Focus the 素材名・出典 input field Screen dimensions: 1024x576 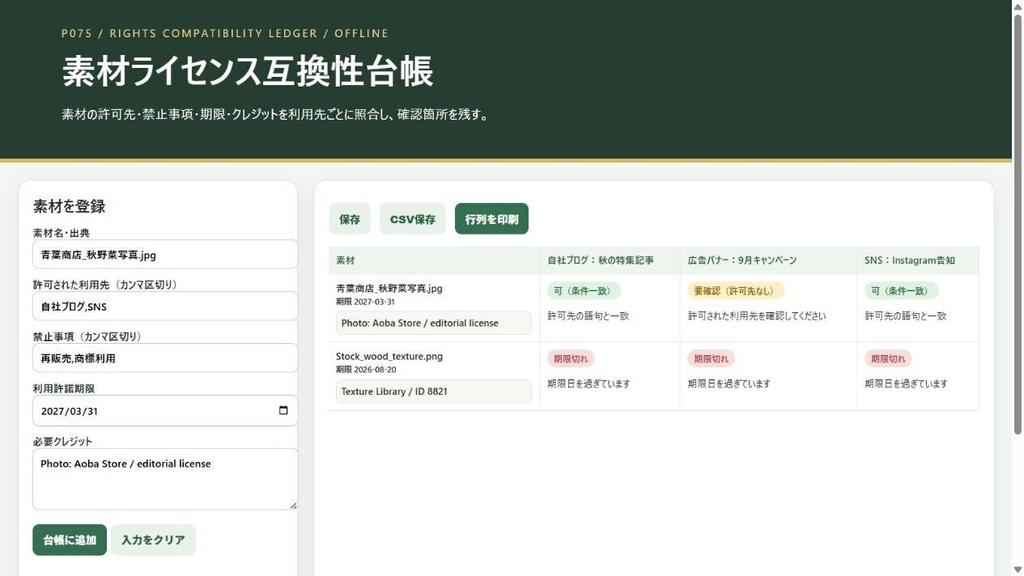[x=165, y=255]
